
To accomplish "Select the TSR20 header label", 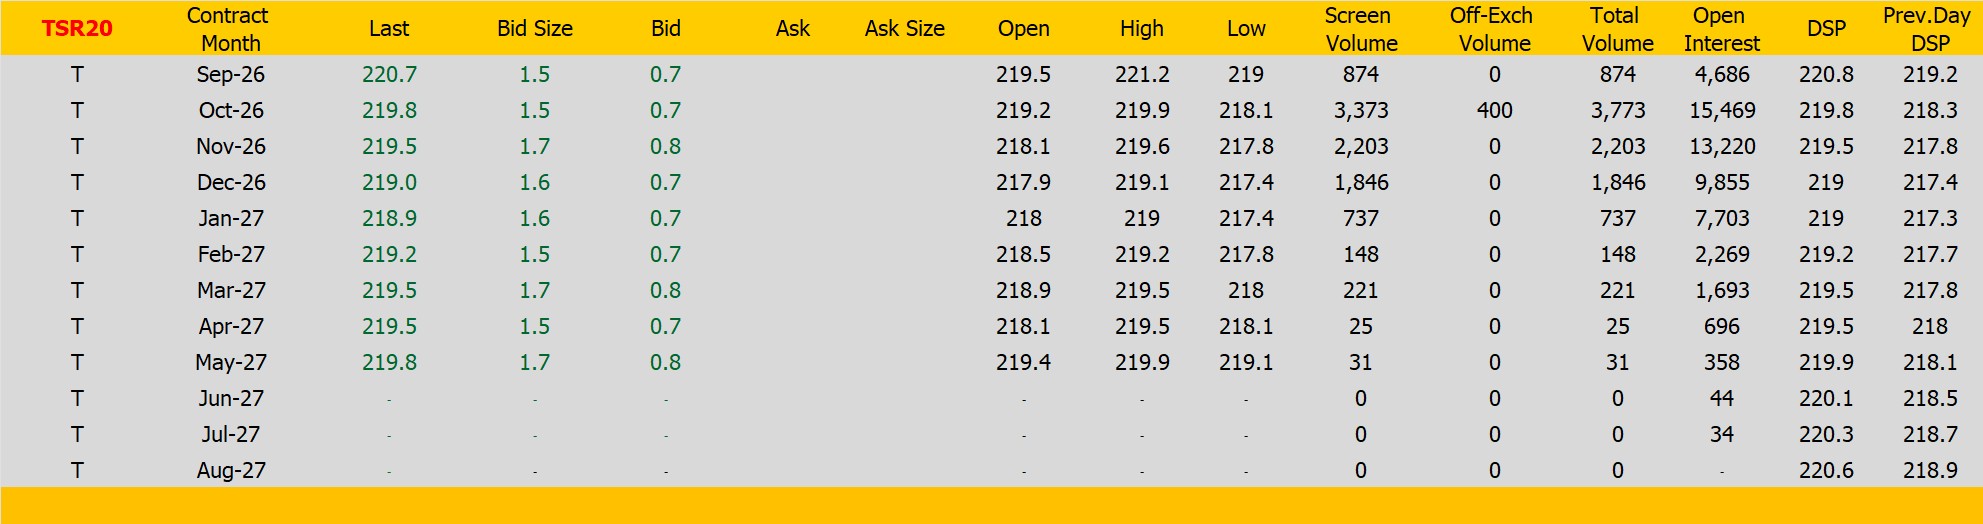I will pyautogui.click(x=77, y=29).
